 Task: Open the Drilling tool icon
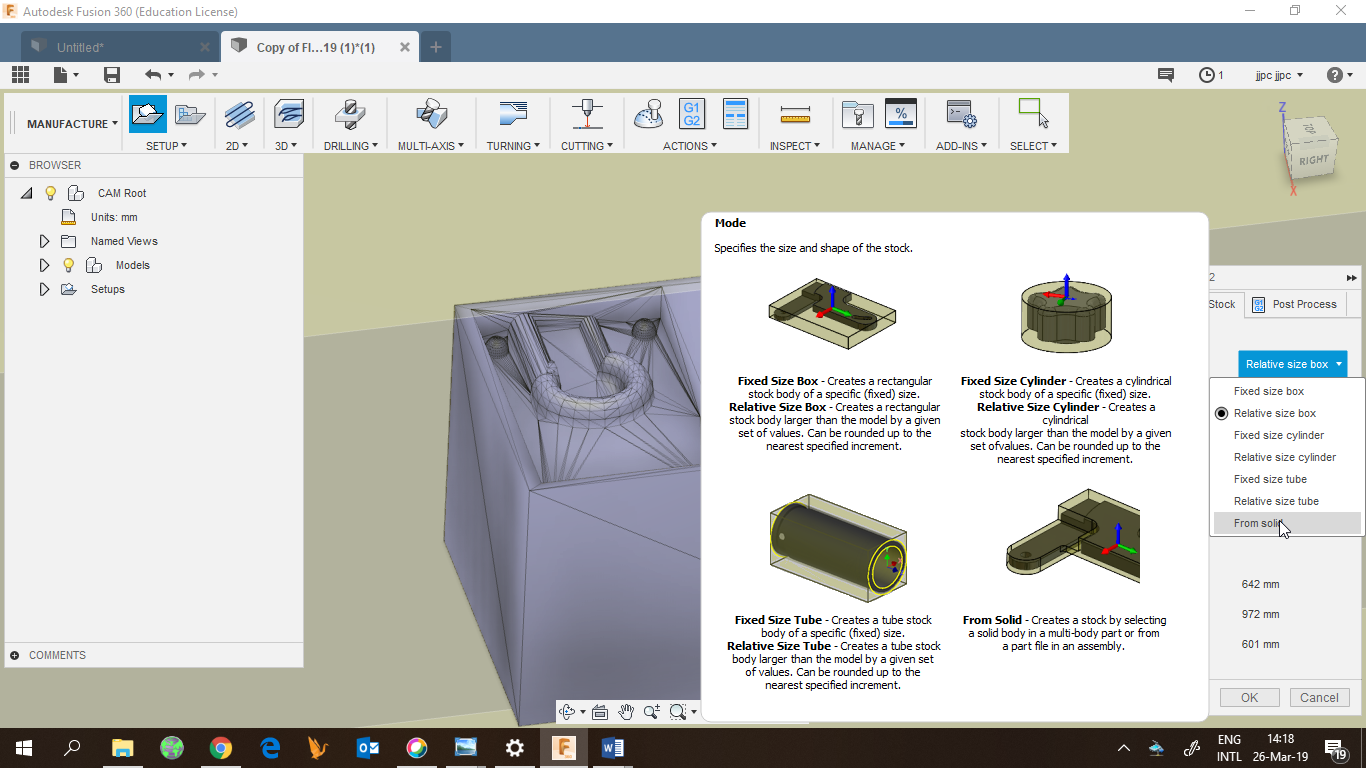pyautogui.click(x=350, y=114)
